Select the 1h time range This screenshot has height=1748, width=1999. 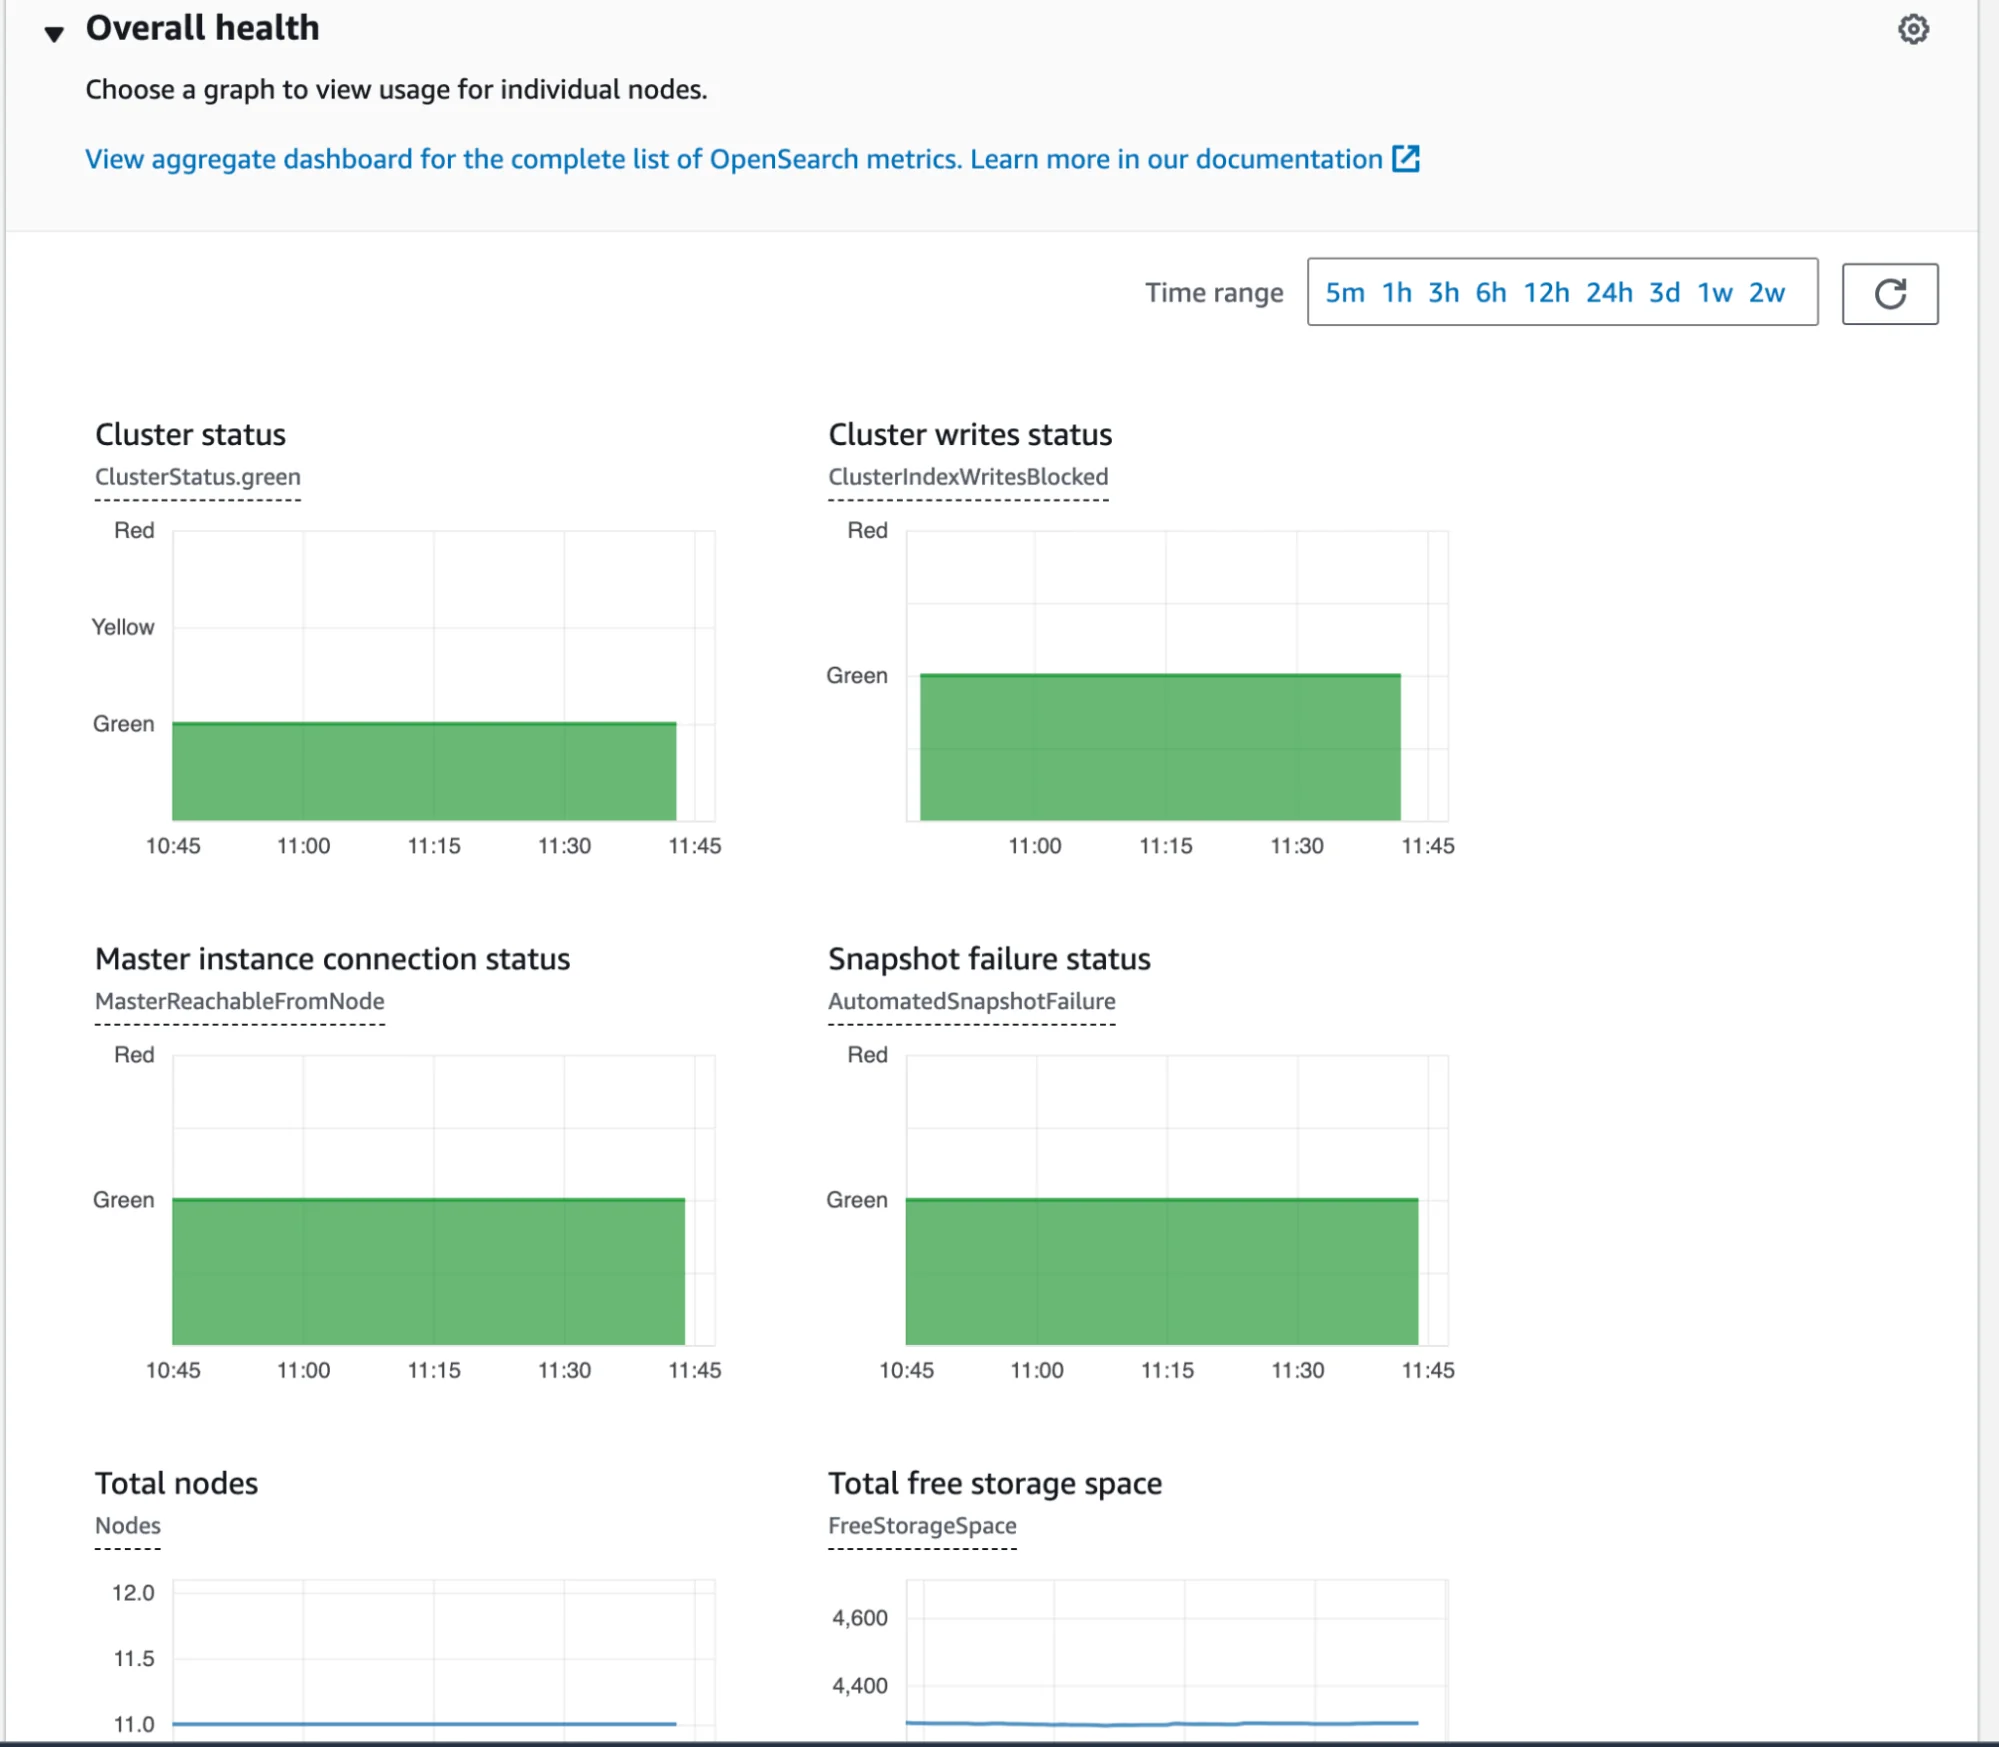pyautogui.click(x=1396, y=293)
